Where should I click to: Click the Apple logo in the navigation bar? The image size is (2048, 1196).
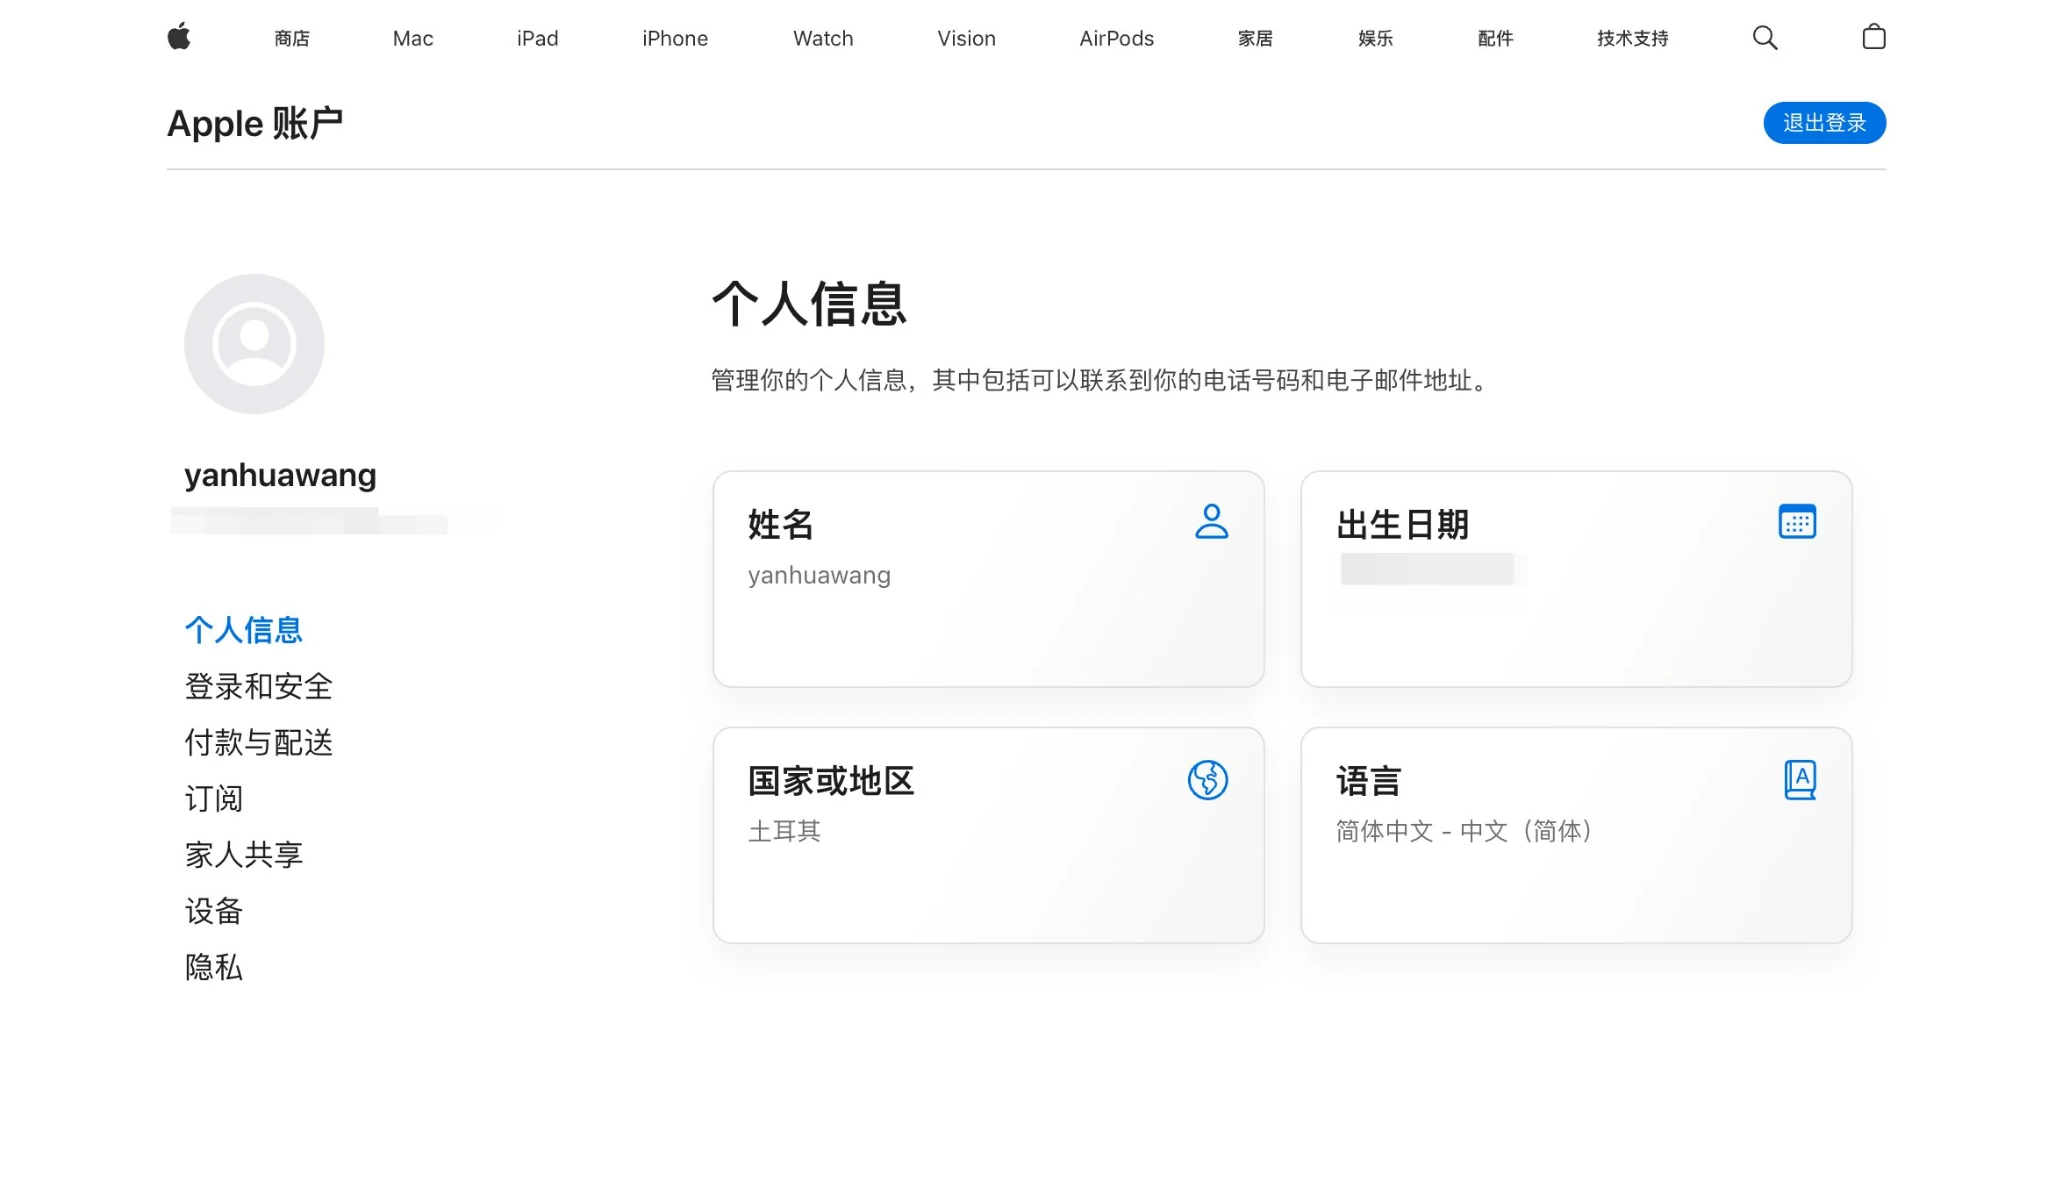click(x=179, y=37)
